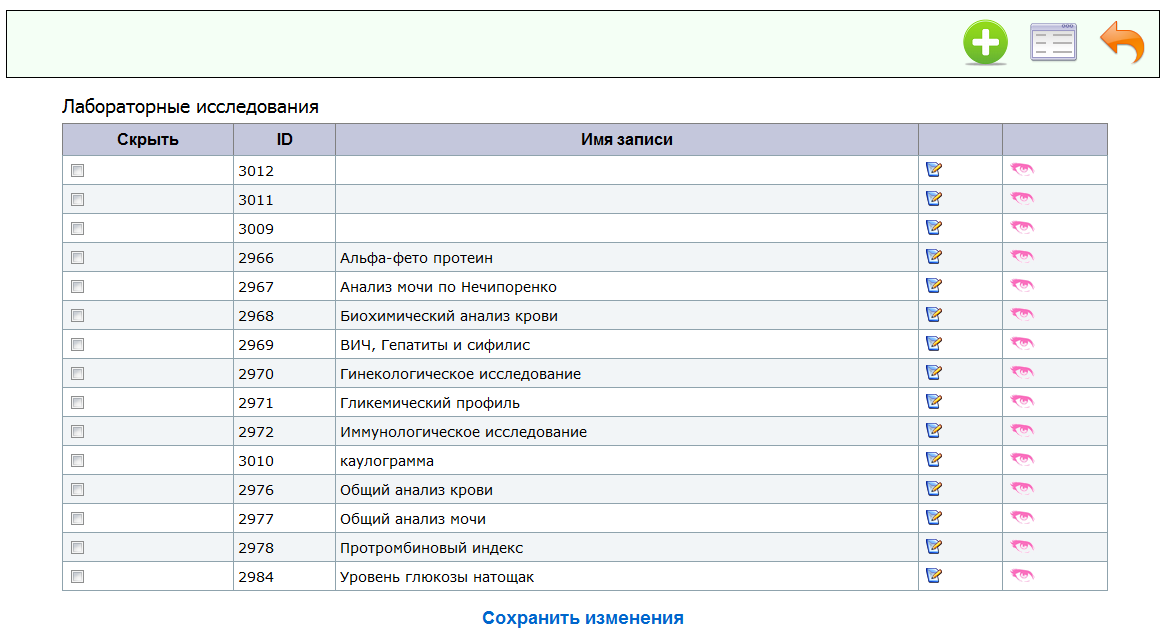1168x640 pixels.
Task: Click edit icon for Общий анализ мочи
Action: (934, 518)
